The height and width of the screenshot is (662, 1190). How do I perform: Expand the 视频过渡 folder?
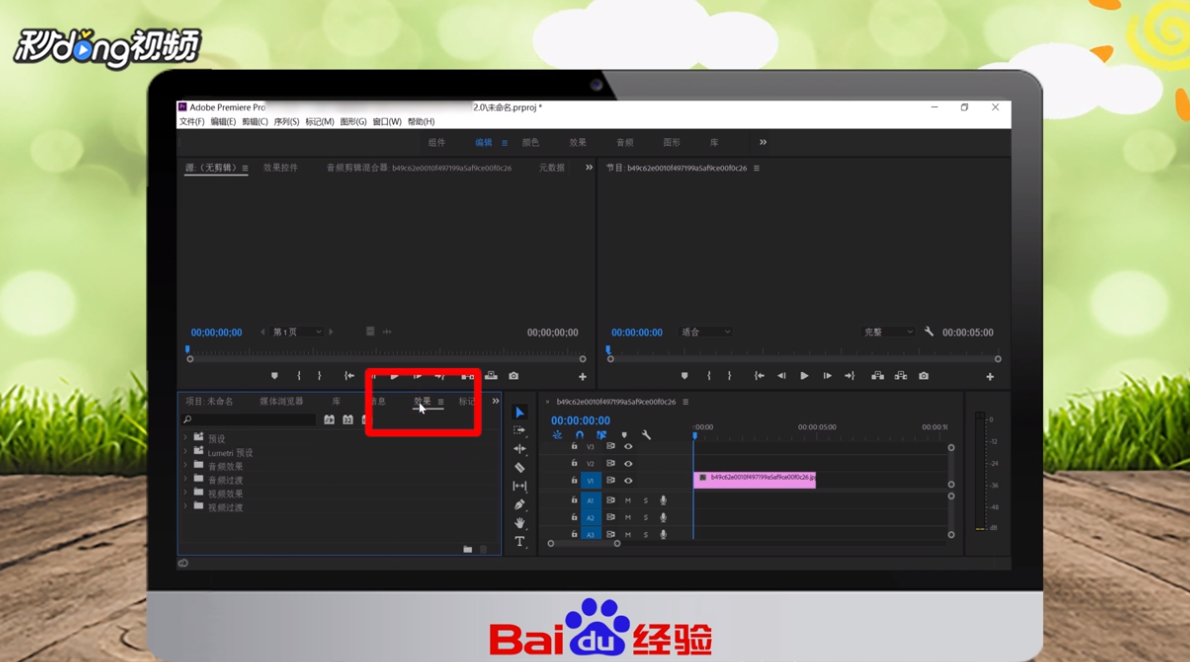pos(185,506)
